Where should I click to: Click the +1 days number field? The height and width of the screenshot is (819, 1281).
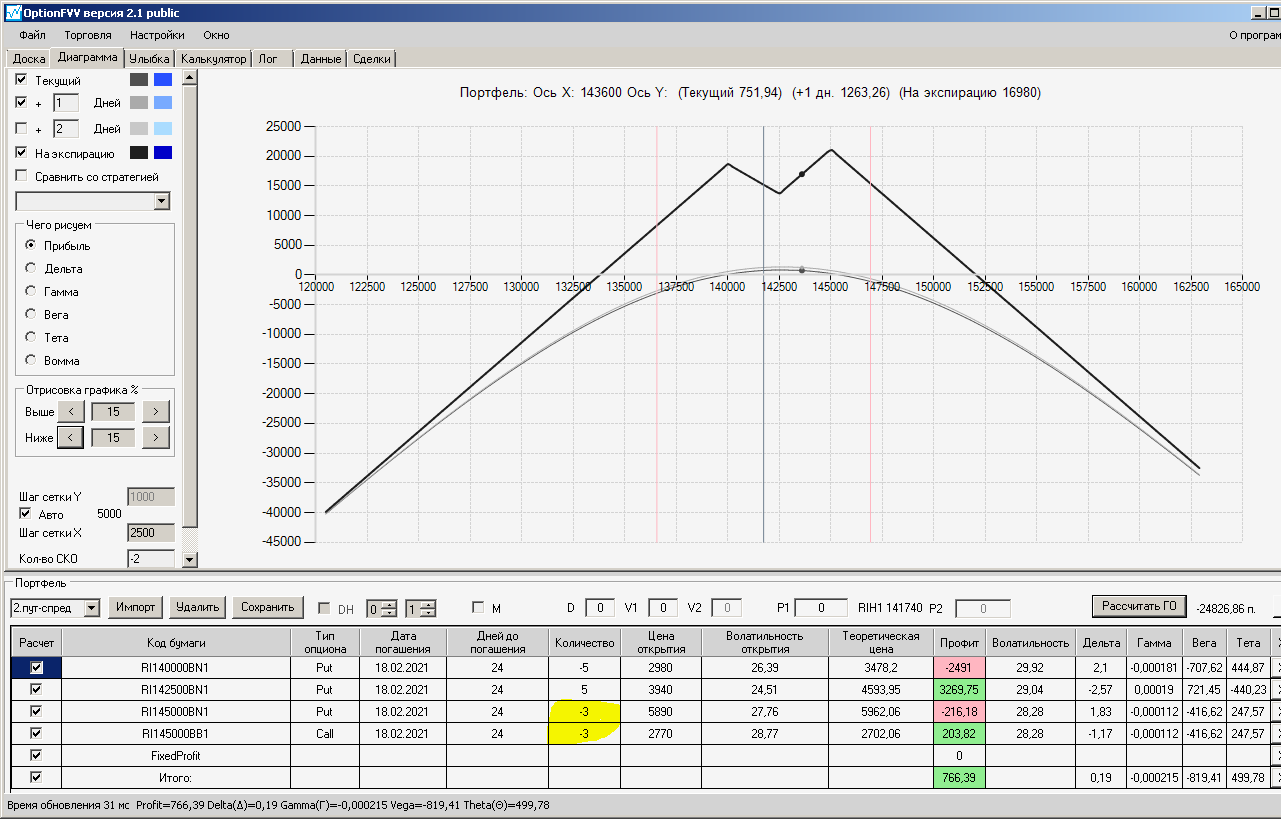[66, 102]
